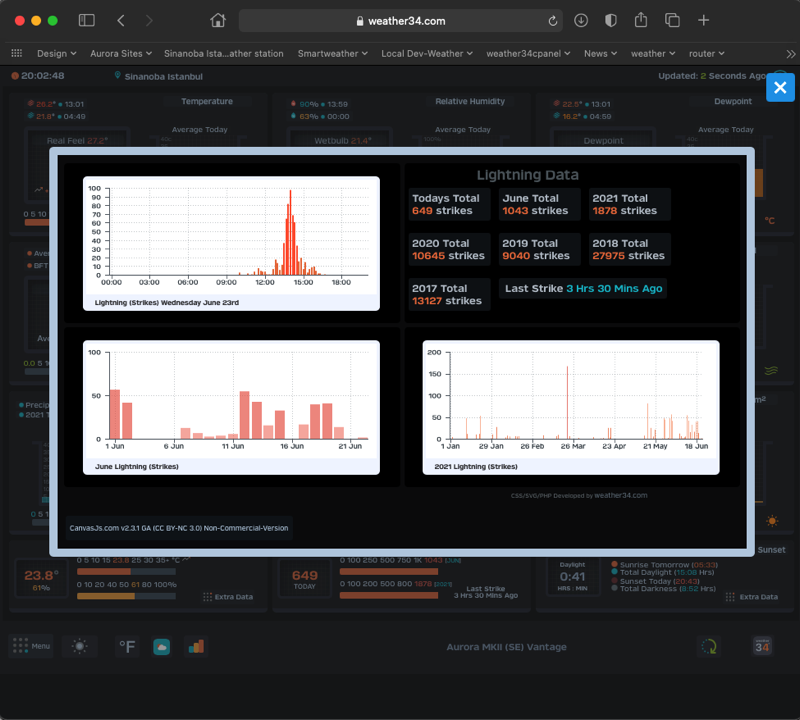Open the privacy report shield
Viewport: 800px width, 720px height.
click(611, 20)
